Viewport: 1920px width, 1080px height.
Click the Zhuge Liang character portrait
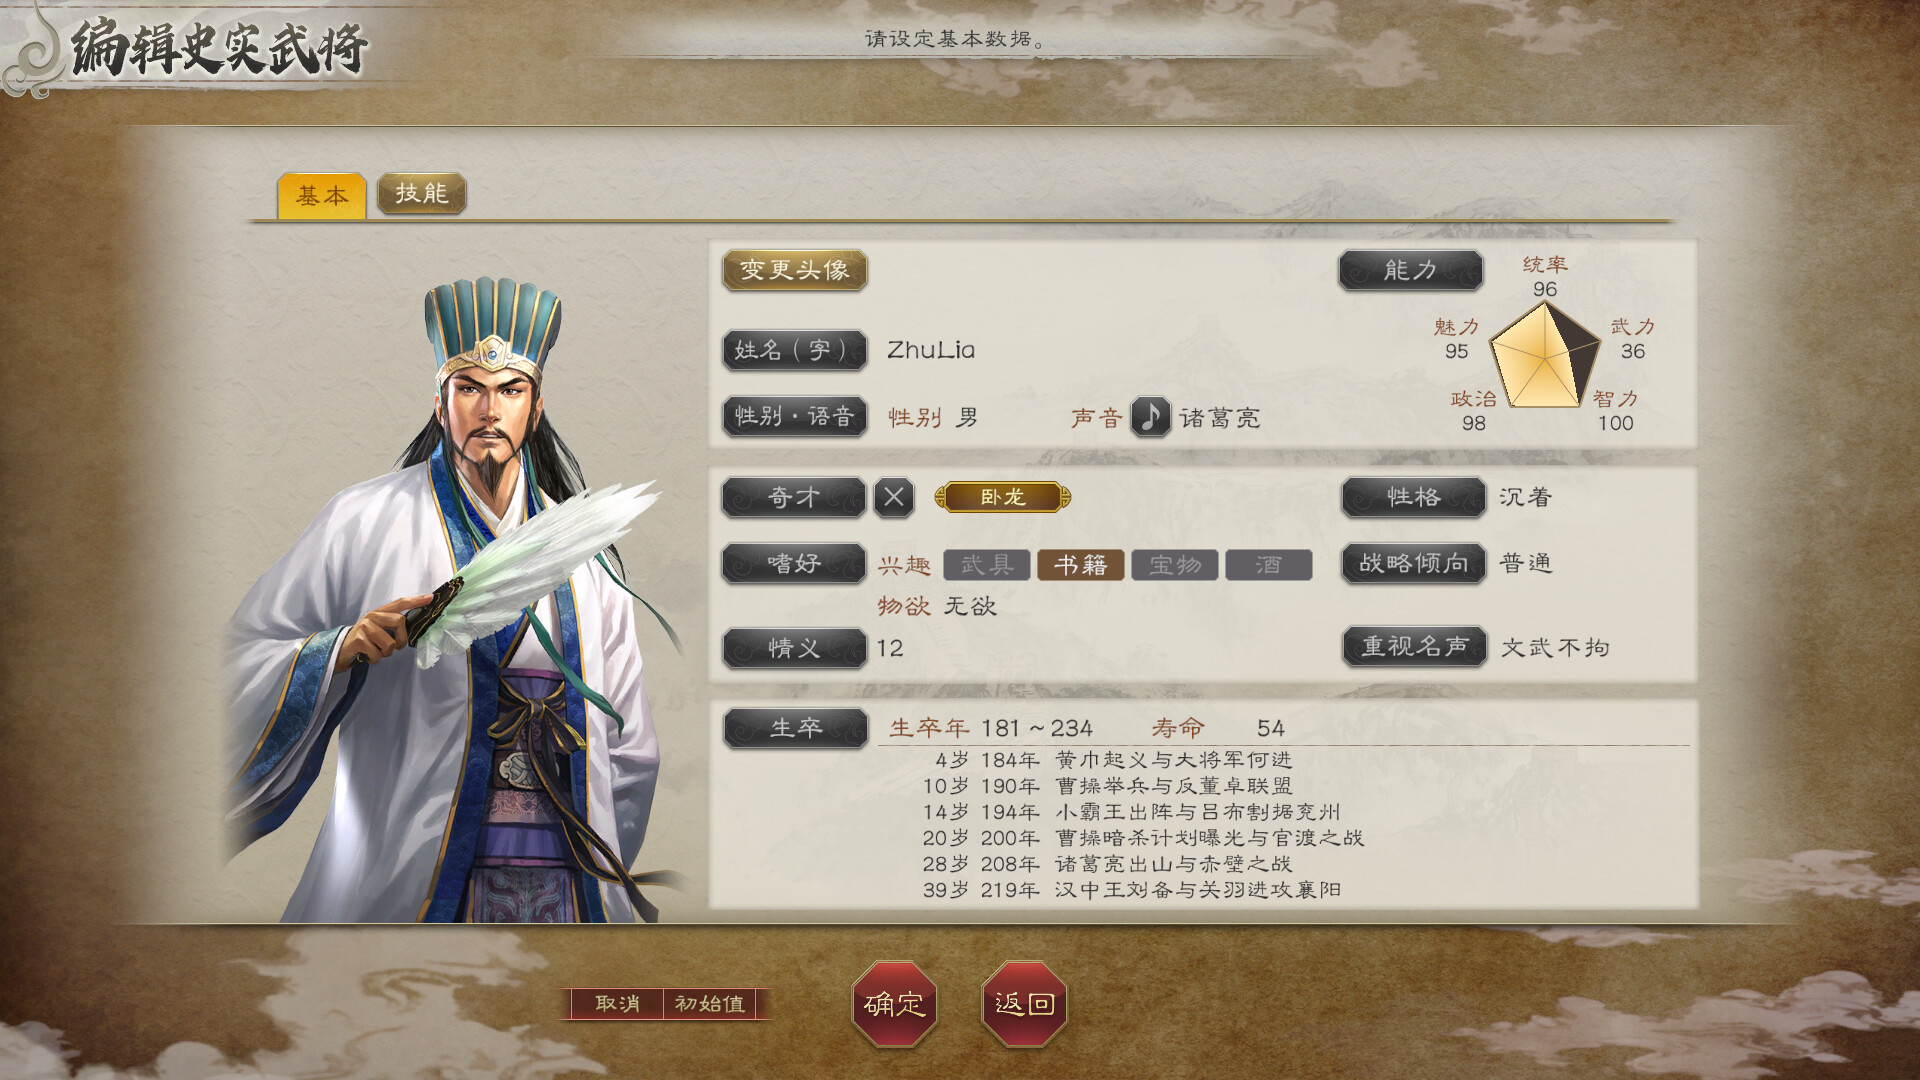[450, 600]
